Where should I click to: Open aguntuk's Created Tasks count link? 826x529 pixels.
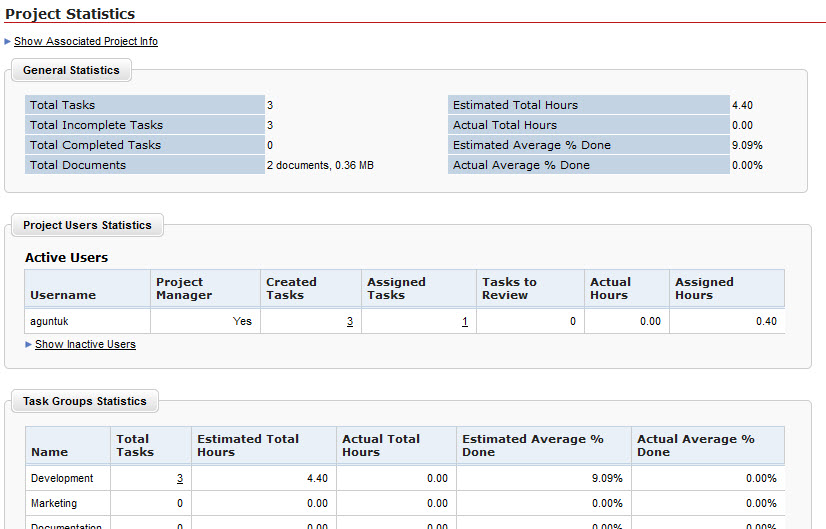coord(350,321)
